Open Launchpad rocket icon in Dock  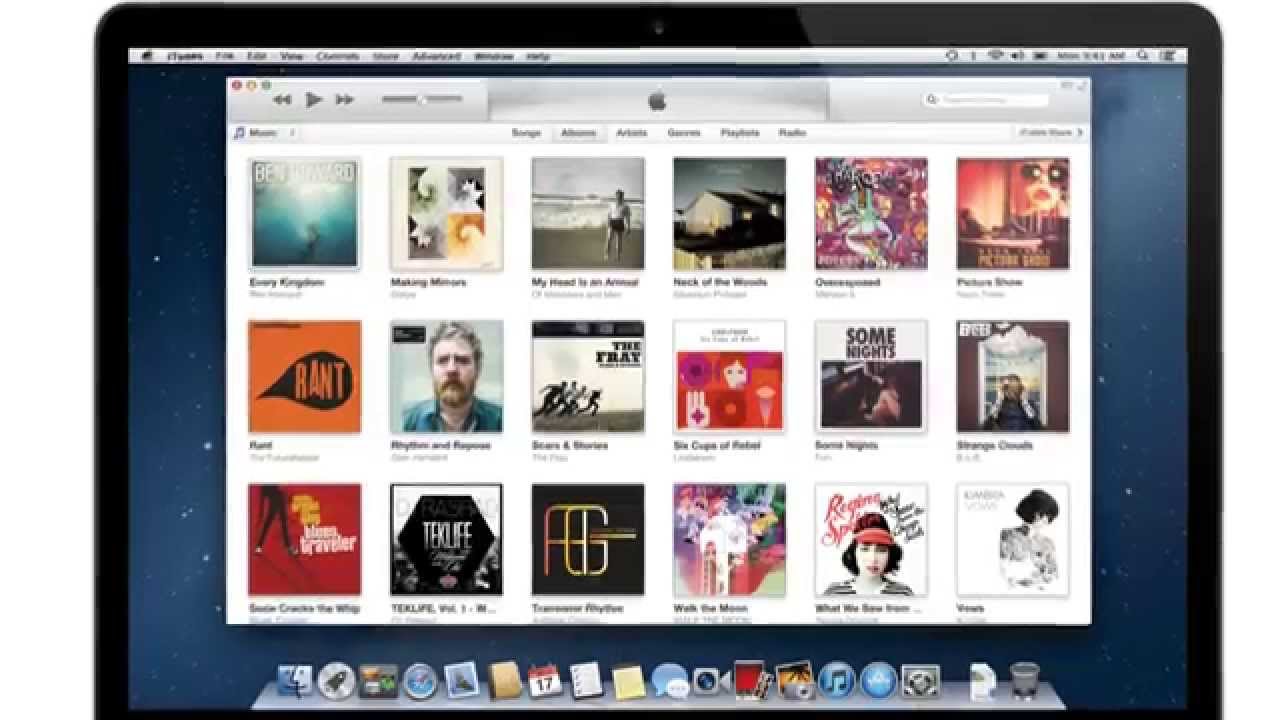[x=336, y=681]
